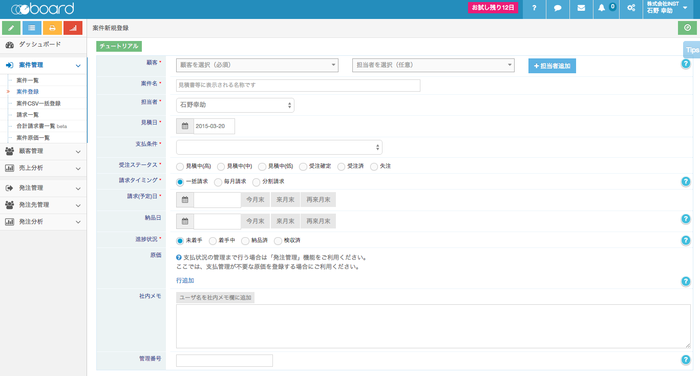Select 見積中(低) radio button

coord(262,167)
